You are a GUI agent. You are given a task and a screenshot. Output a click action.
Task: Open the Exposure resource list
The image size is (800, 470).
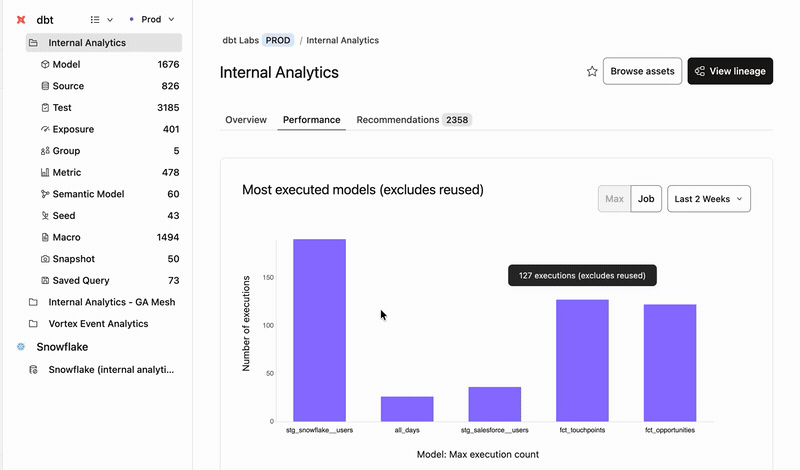tap(110, 129)
